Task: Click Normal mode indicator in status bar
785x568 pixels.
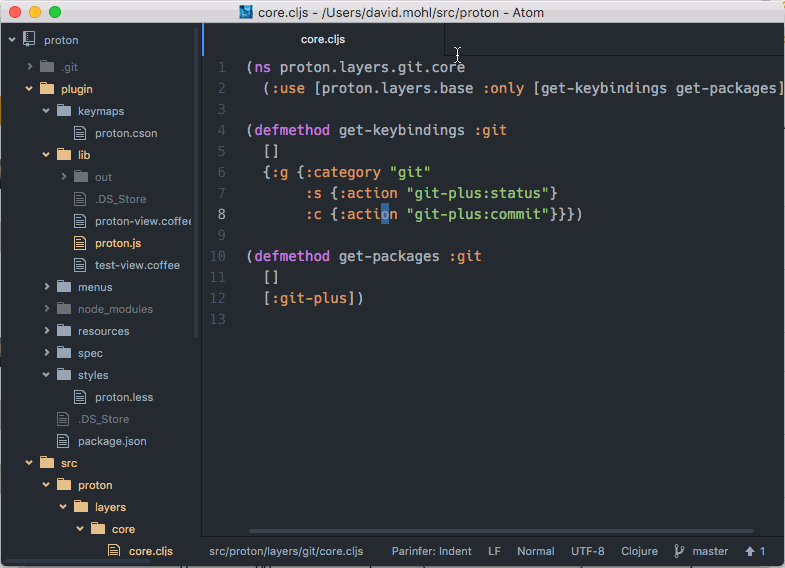Action: point(535,551)
